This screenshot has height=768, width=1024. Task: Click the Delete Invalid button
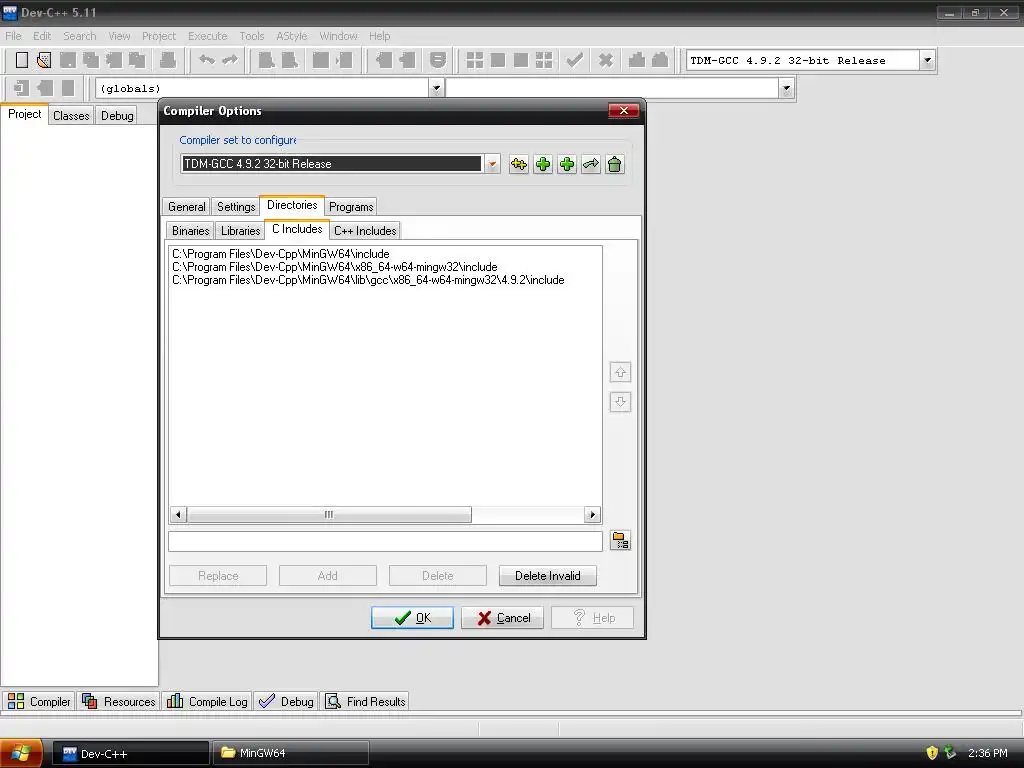pos(547,575)
